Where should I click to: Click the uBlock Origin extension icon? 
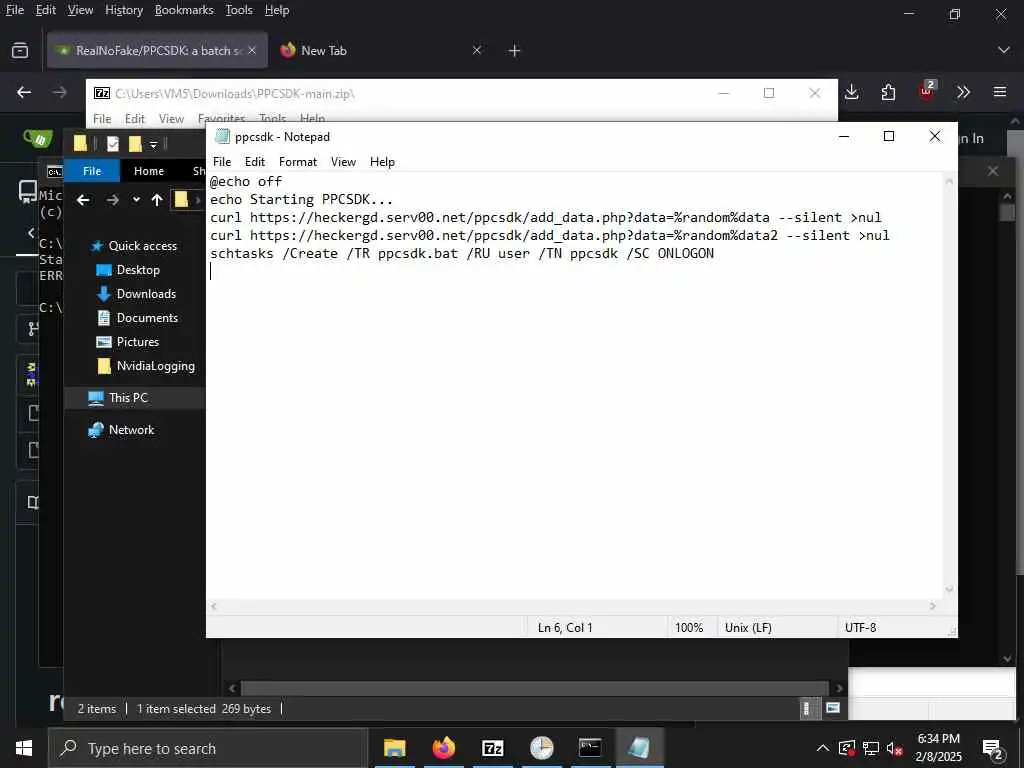[x=927, y=91]
